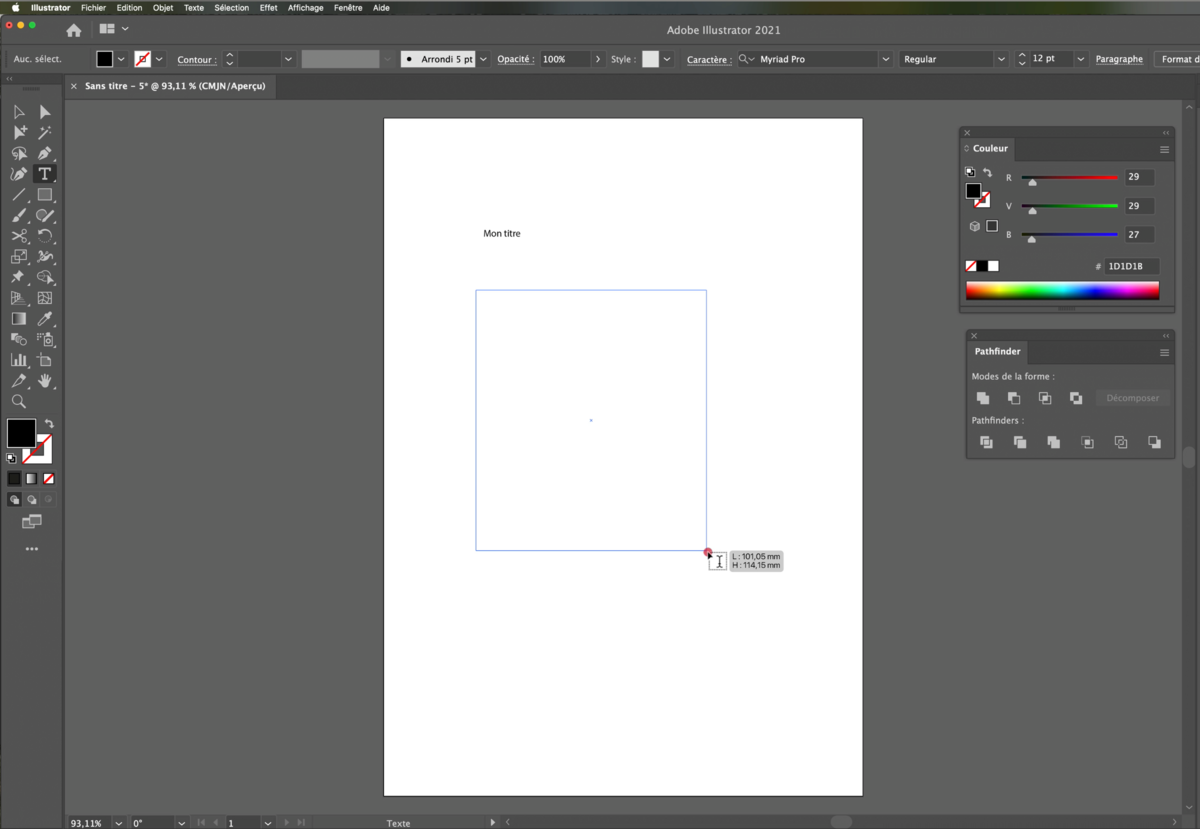This screenshot has height=829, width=1200.
Task: Swap fill and stroke in Couleur panel
Action: coord(987,173)
